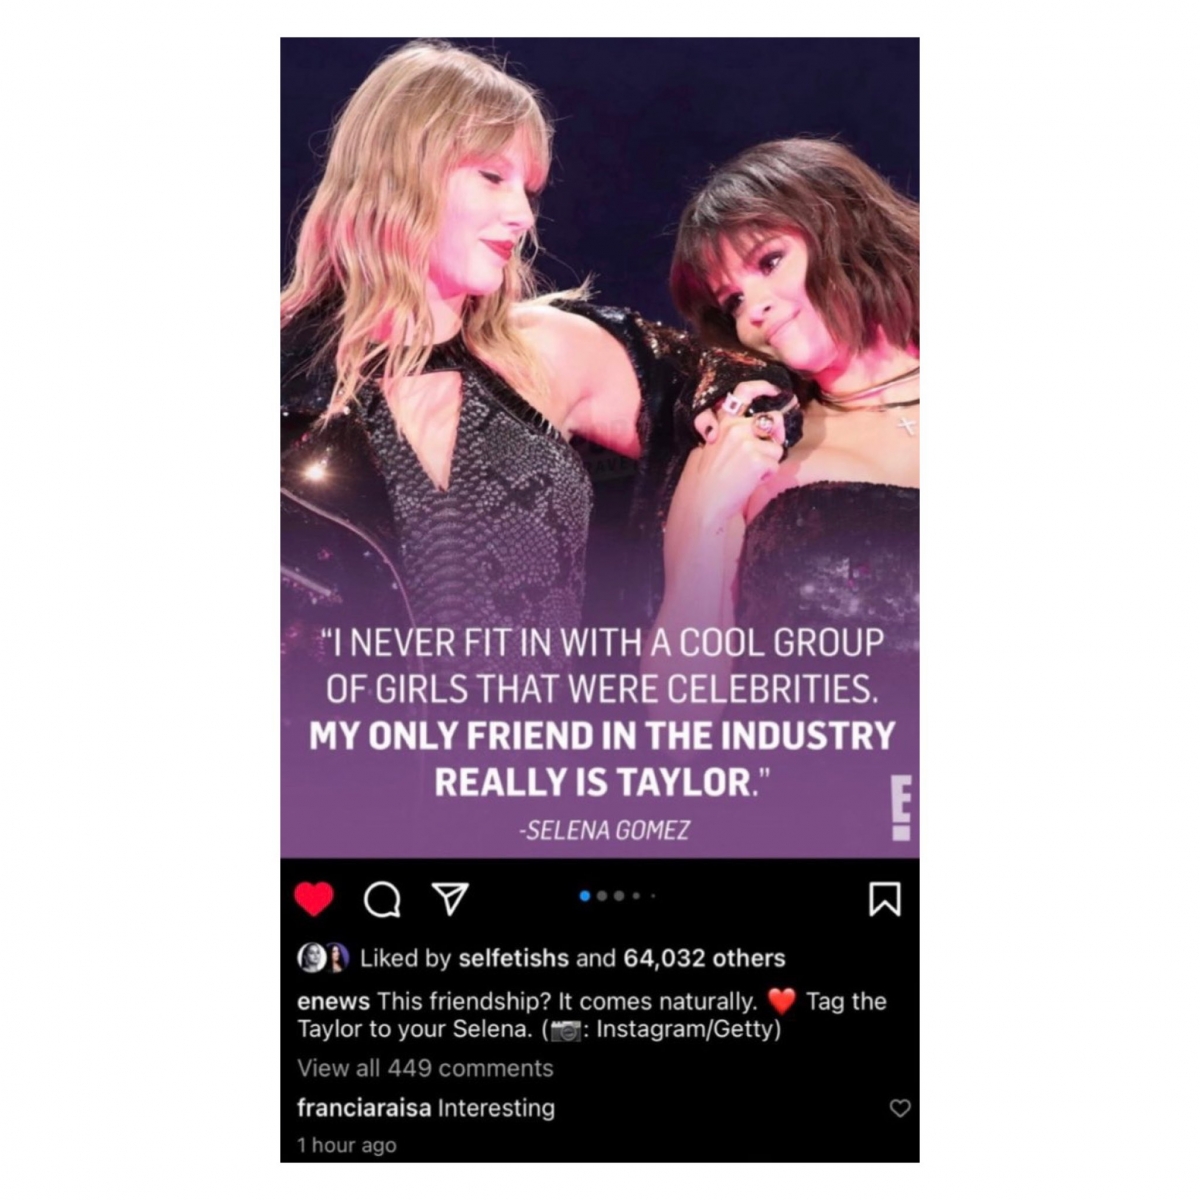Screen dimensions: 1200x1200
Task: Share the post with the paper plane icon
Action: (449, 899)
